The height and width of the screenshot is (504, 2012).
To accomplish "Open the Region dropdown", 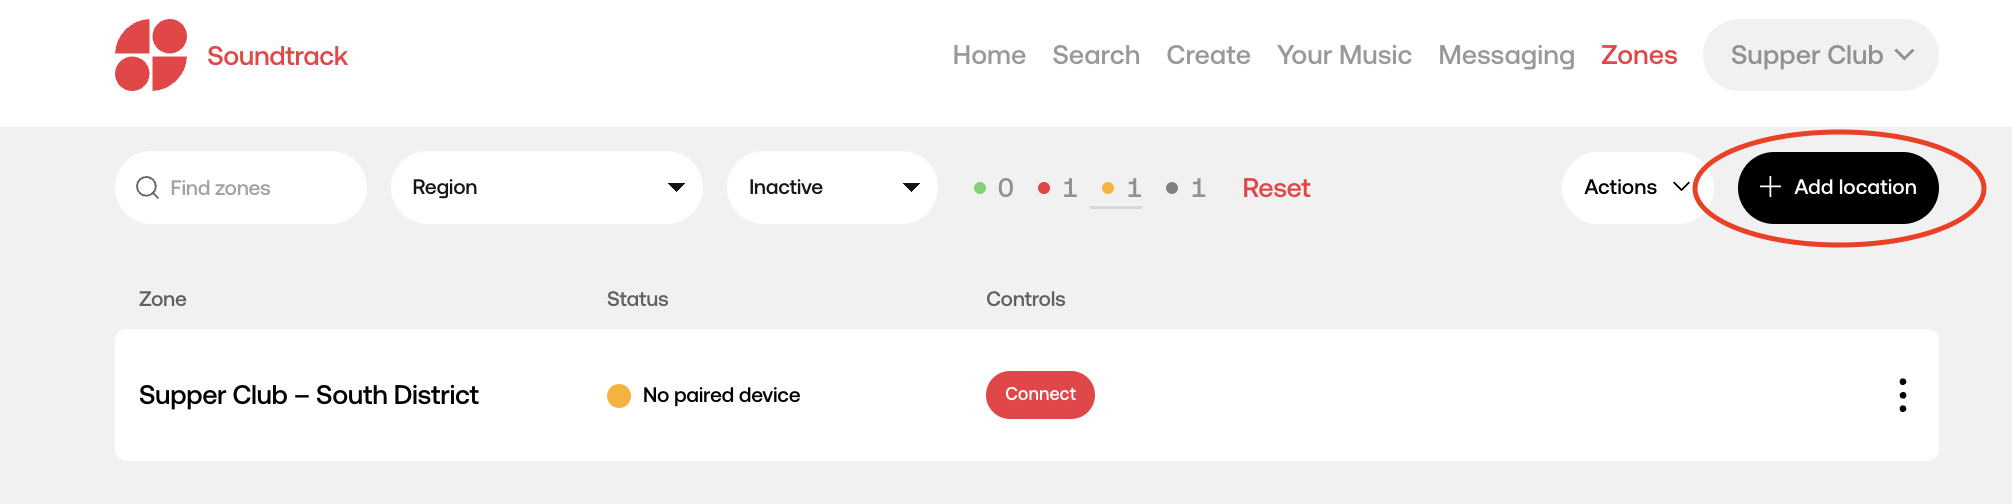I will tap(547, 188).
